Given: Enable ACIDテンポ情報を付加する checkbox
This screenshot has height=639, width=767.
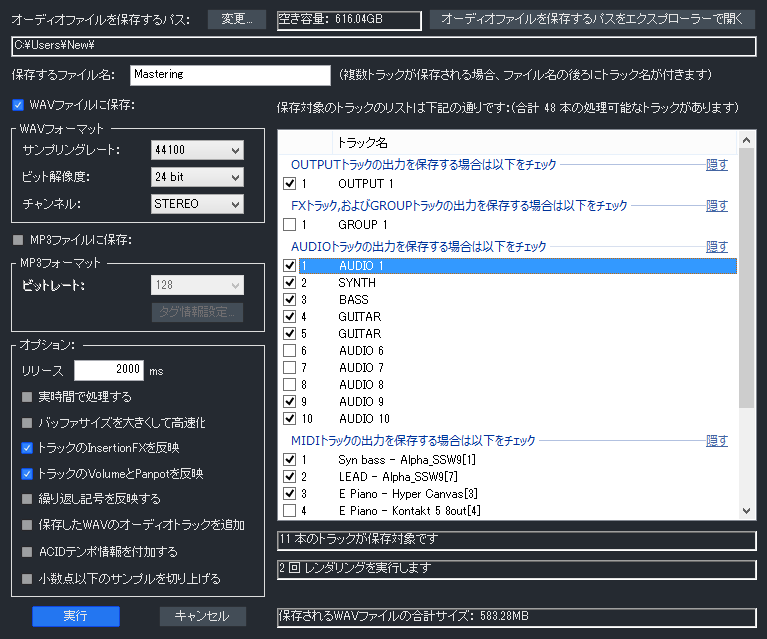Looking at the screenshot, I should point(27,552).
